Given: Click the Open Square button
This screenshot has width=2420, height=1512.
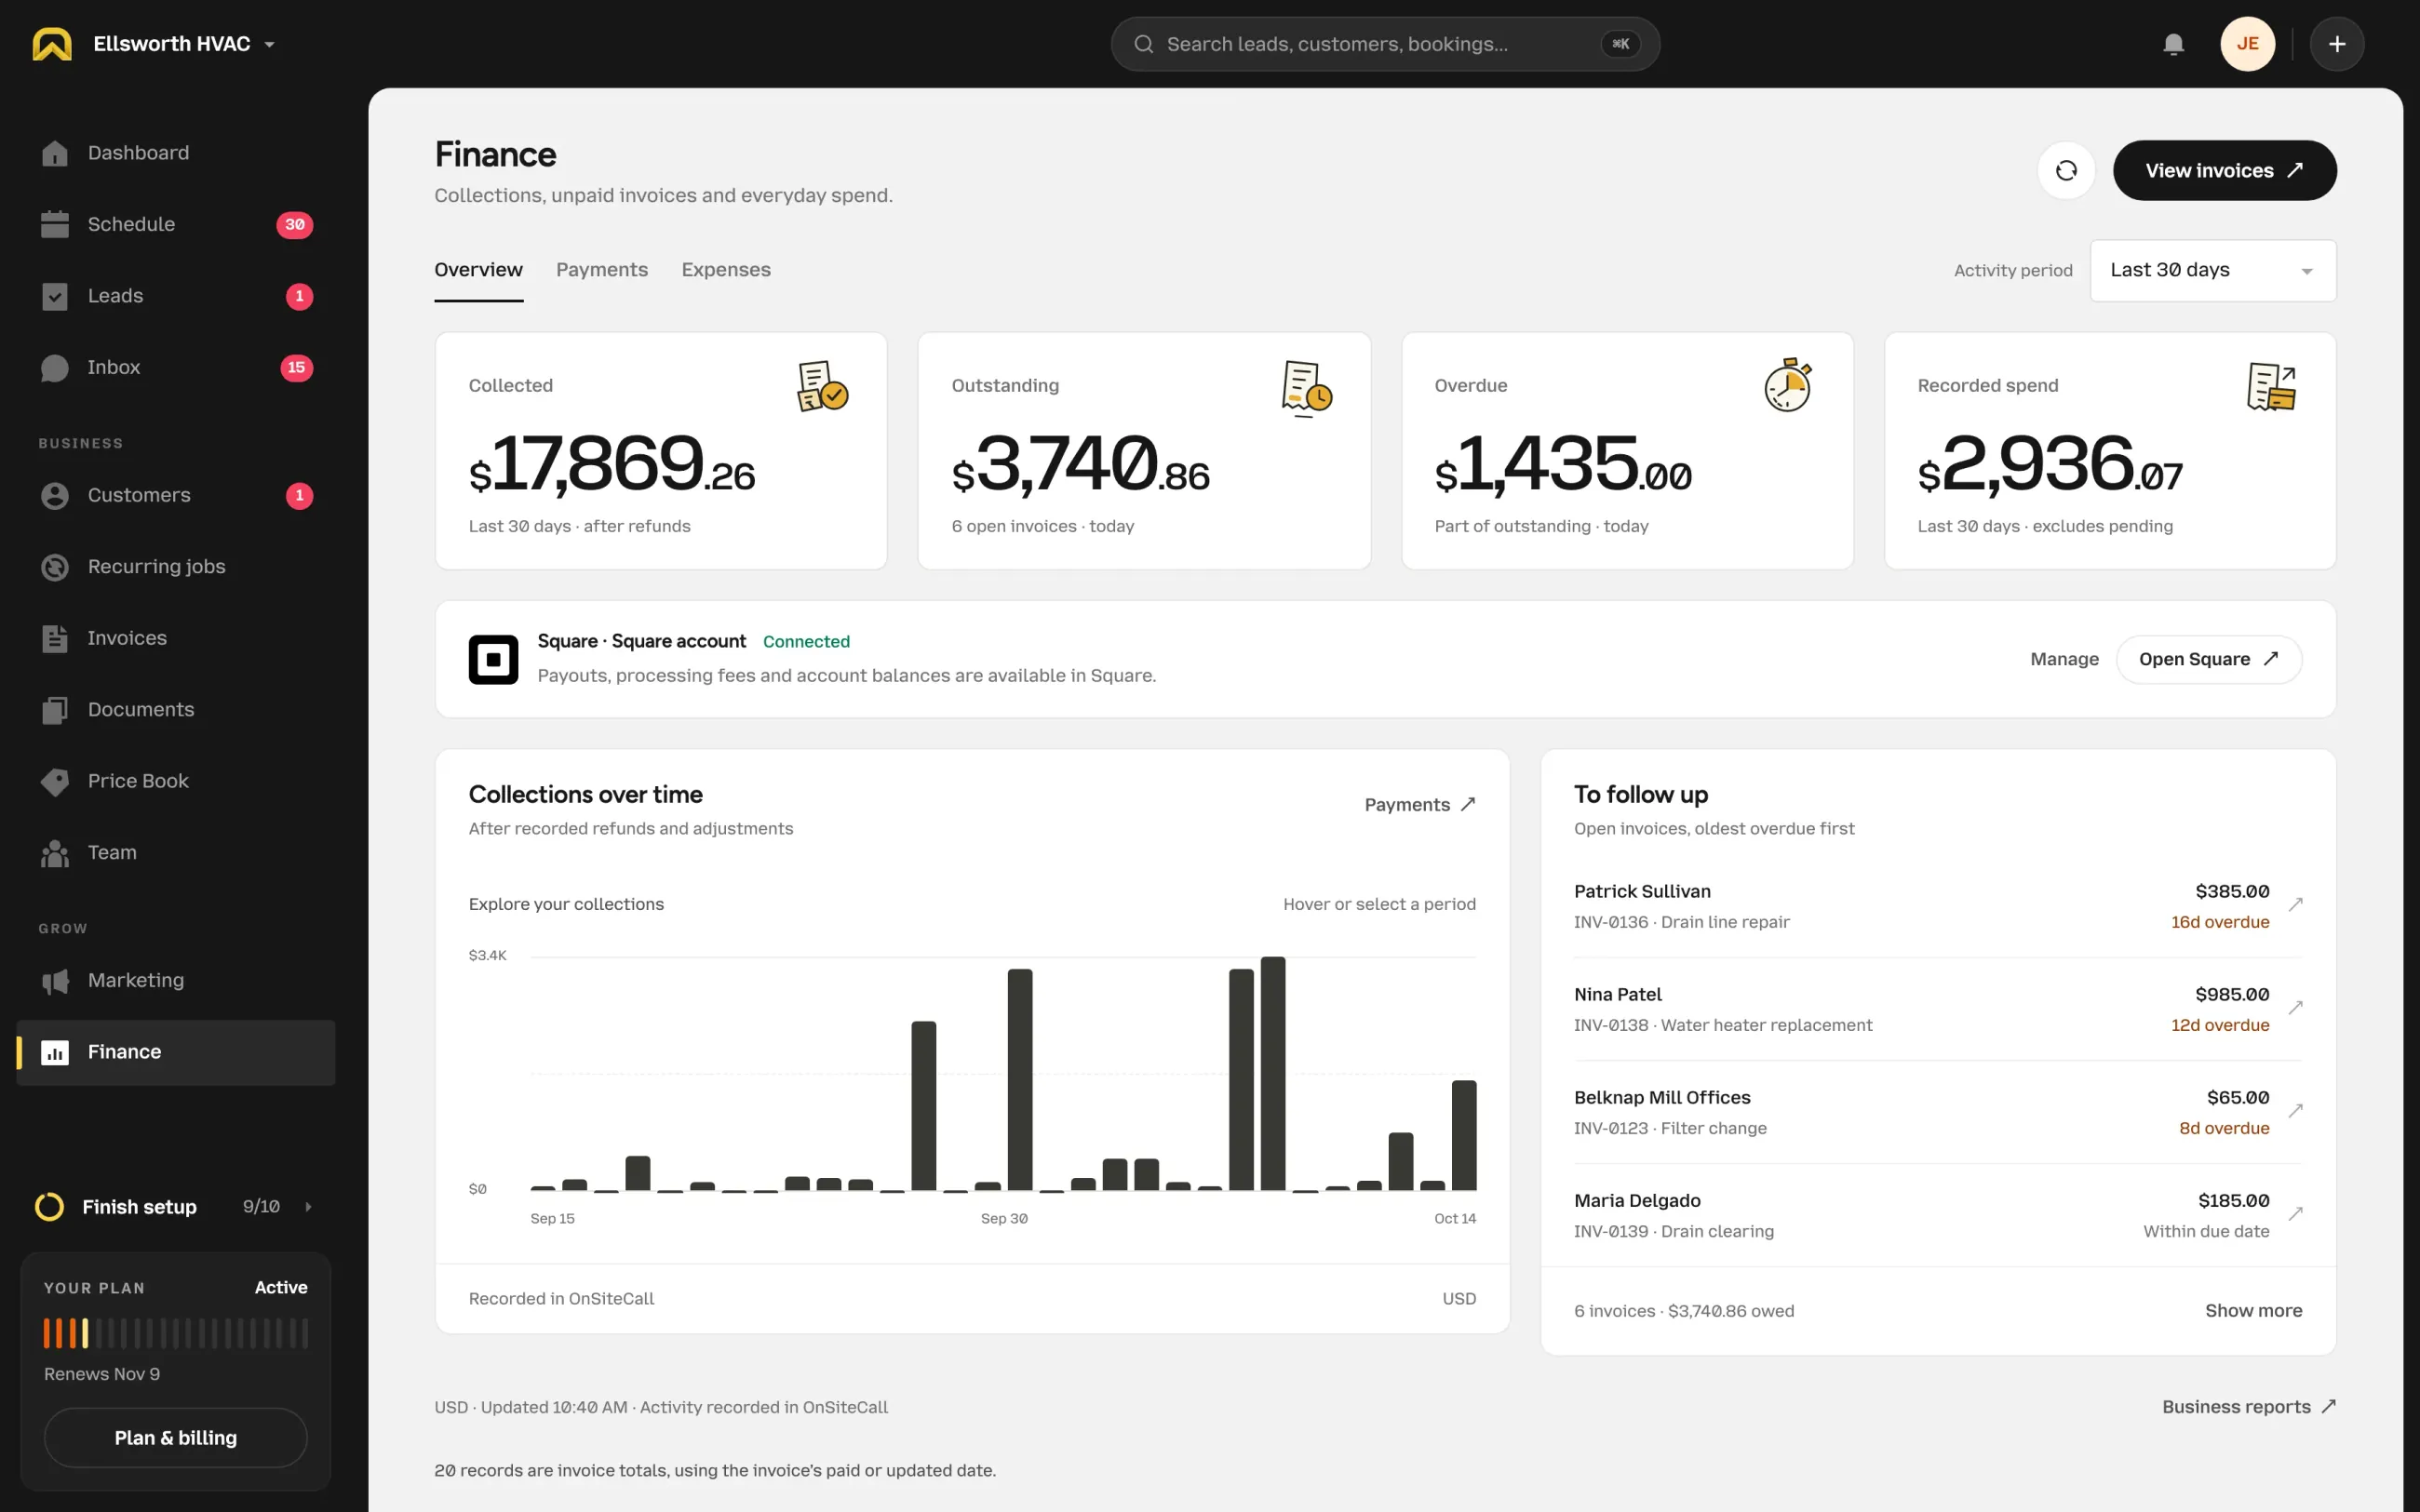Looking at the screenshot, I should [x=2208, y=660].
